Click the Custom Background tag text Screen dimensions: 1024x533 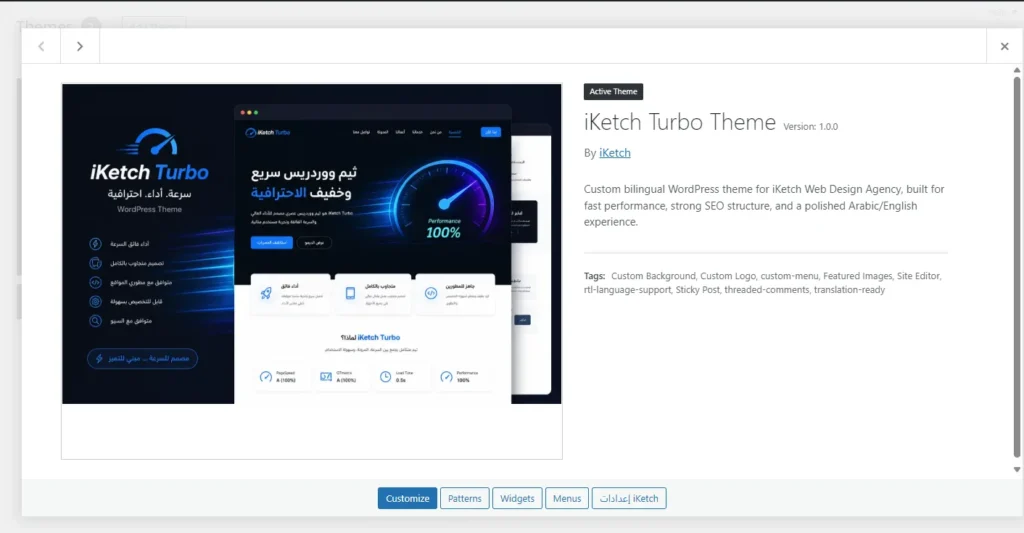(x=653, y=276)
